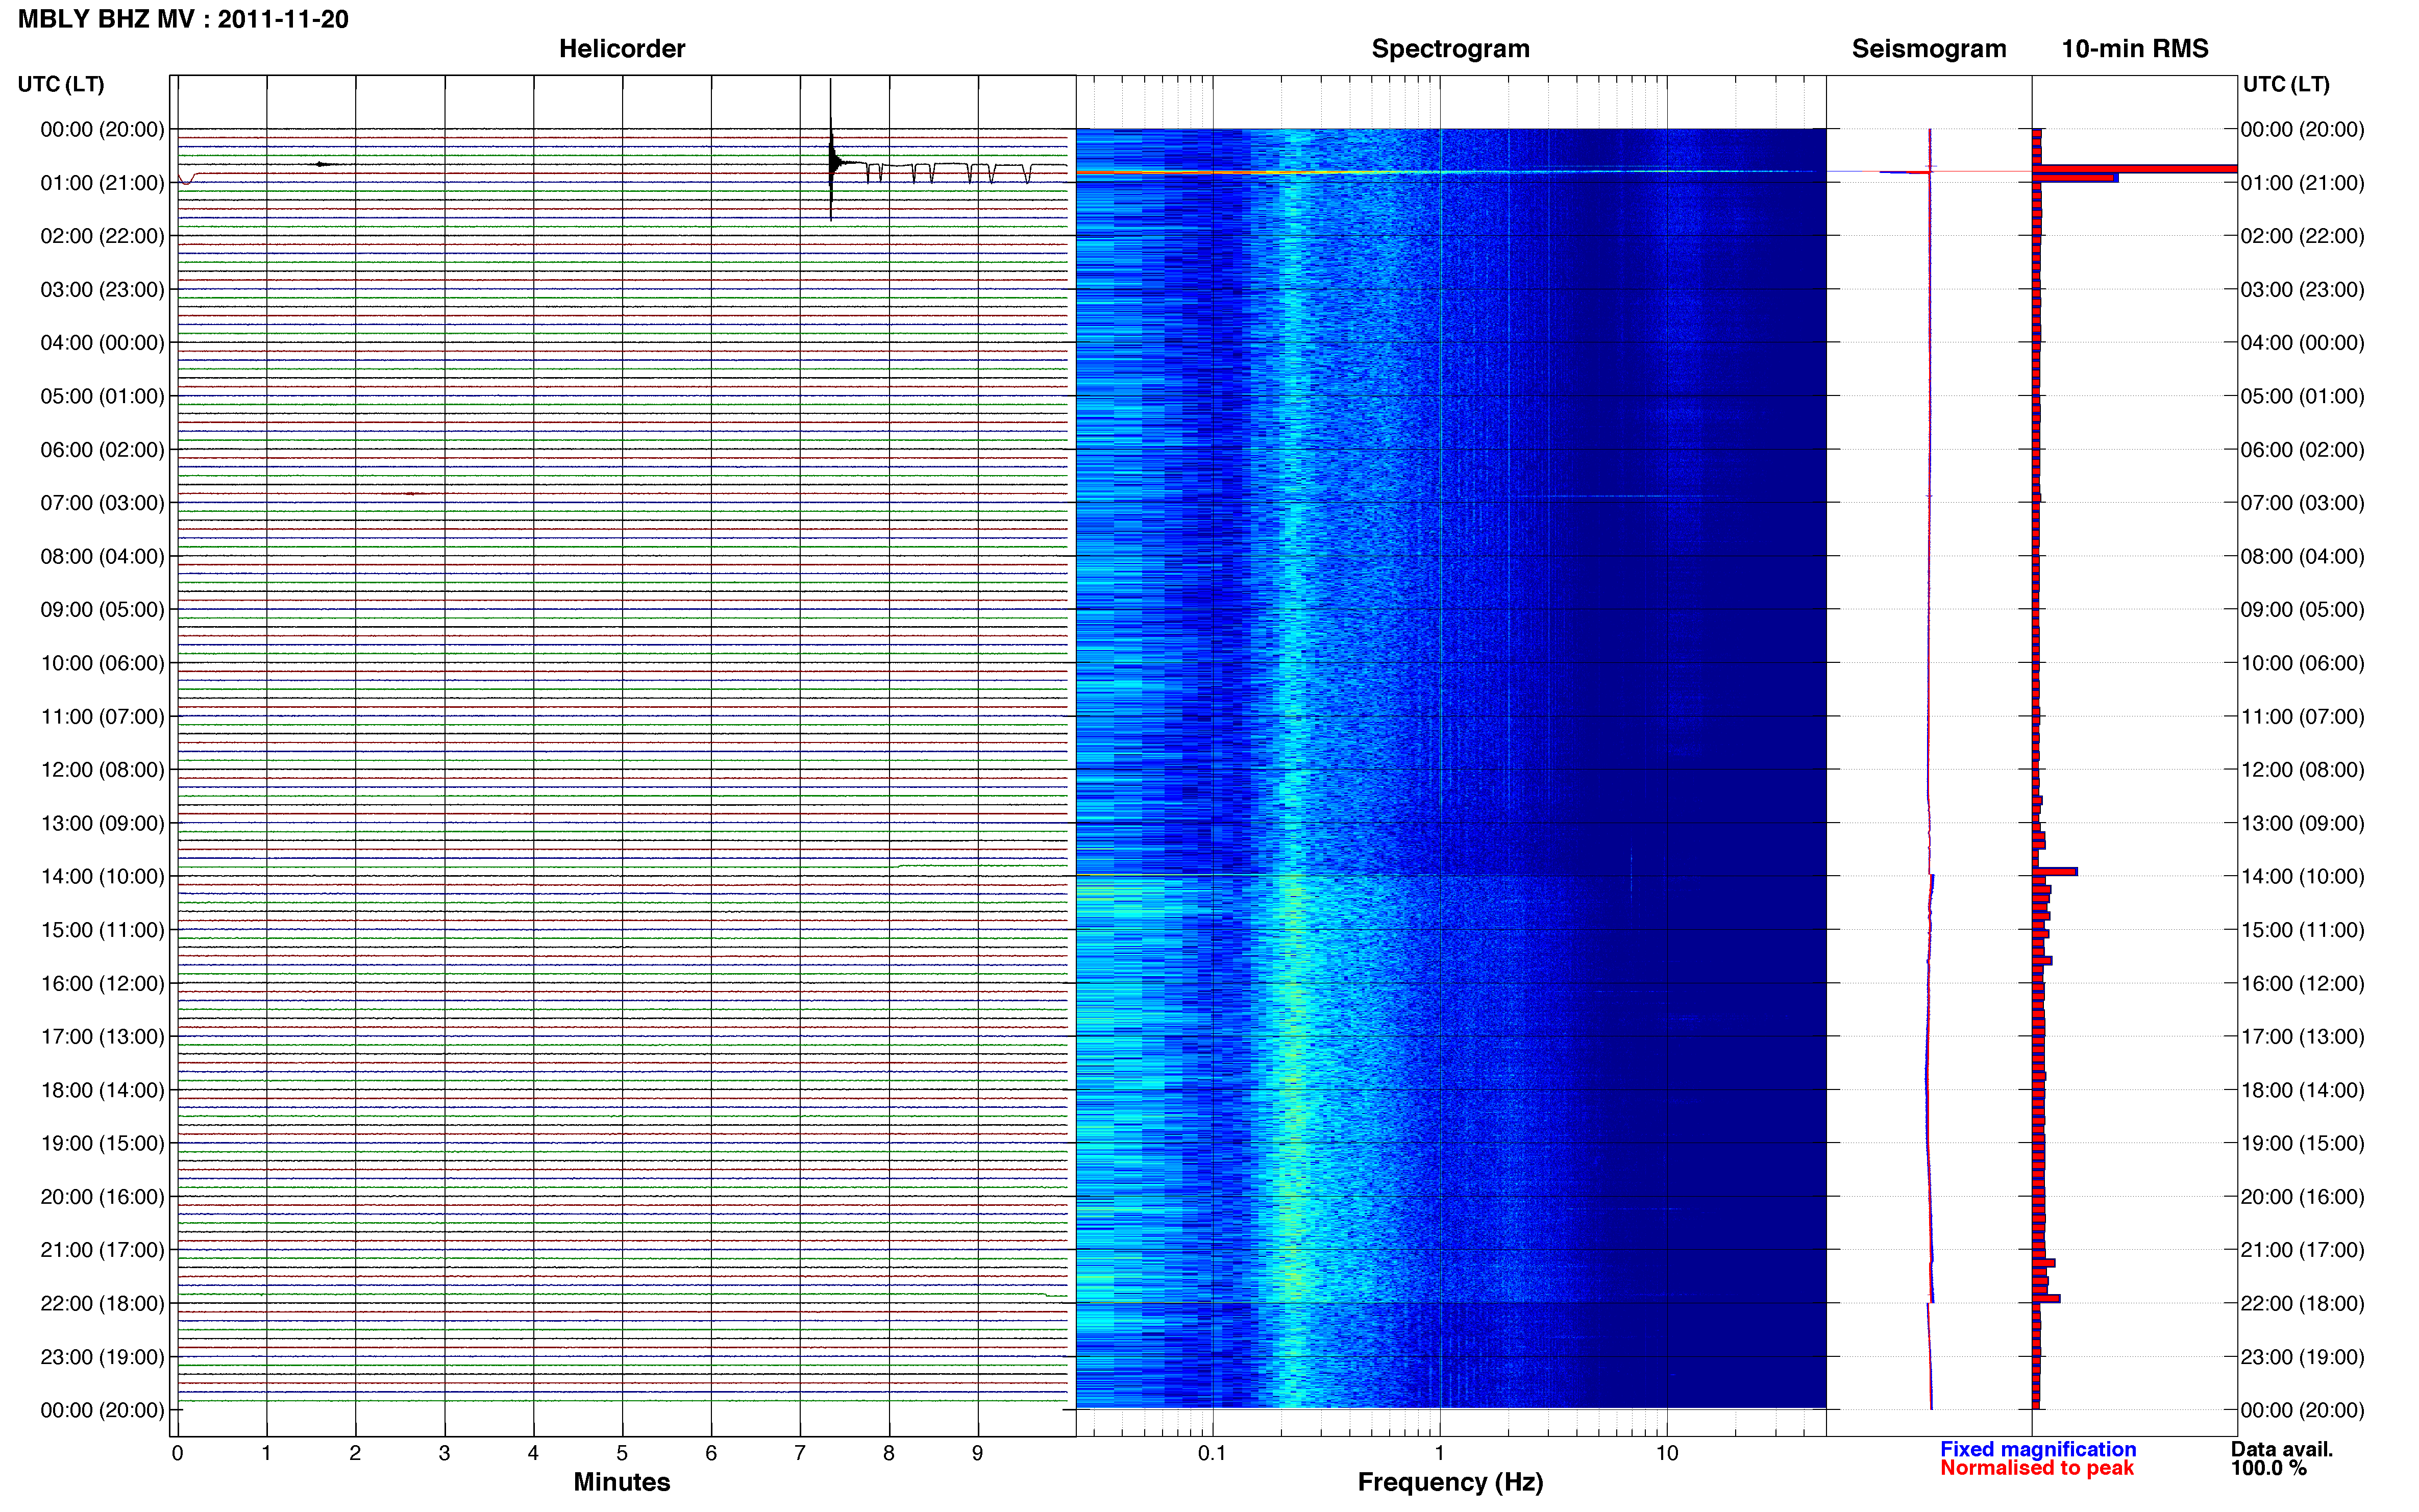The image size is (2419, 1512).
Task: Click the right 20:00 (16:00) time label
Action: 2302,1197
